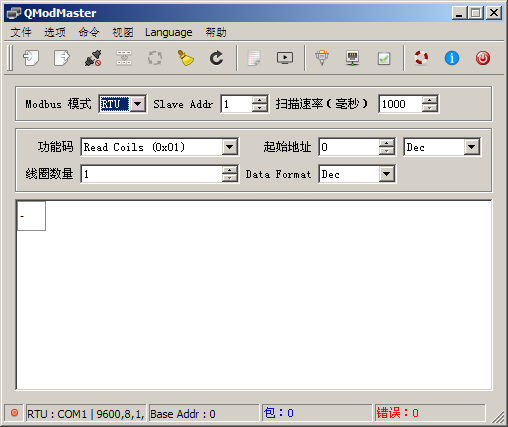Increase the 扫描速率 spinner value
The image size is (508, 427).
pos(429,100)
